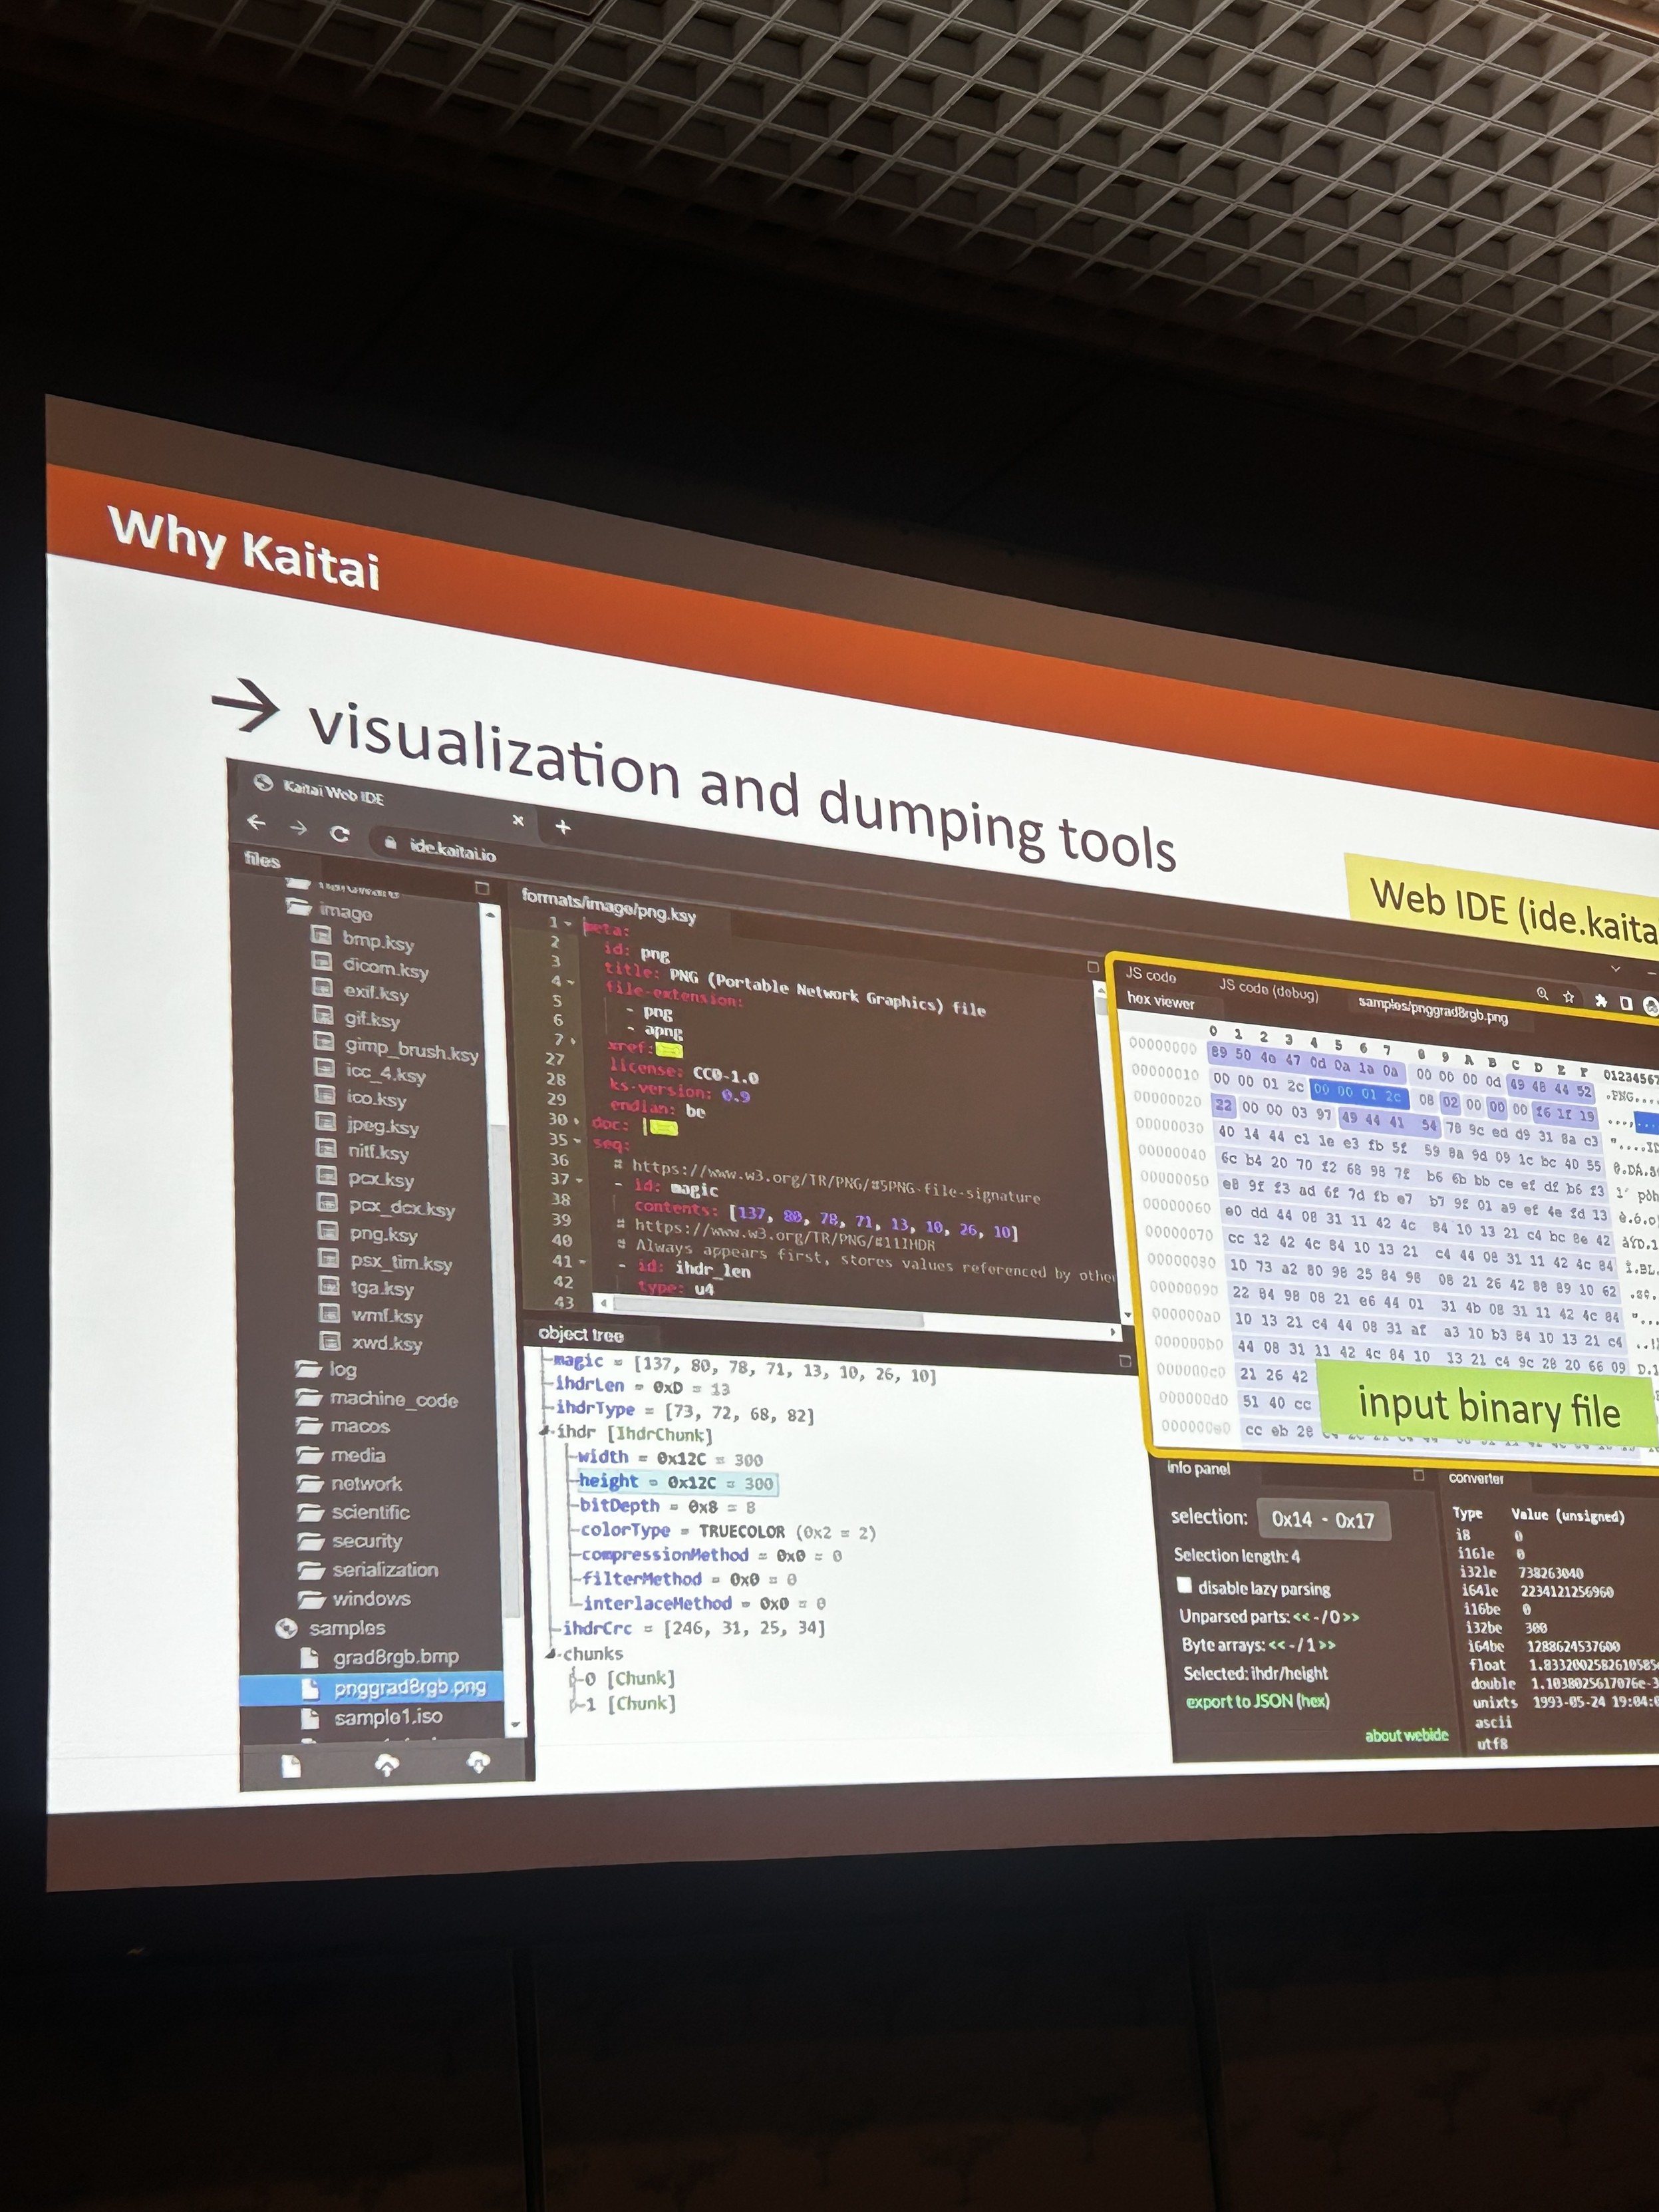The width and height of the screenshot is (1659, 2212).
Task: Click the new file icon at files bottom
Action: click(291, 1767)
